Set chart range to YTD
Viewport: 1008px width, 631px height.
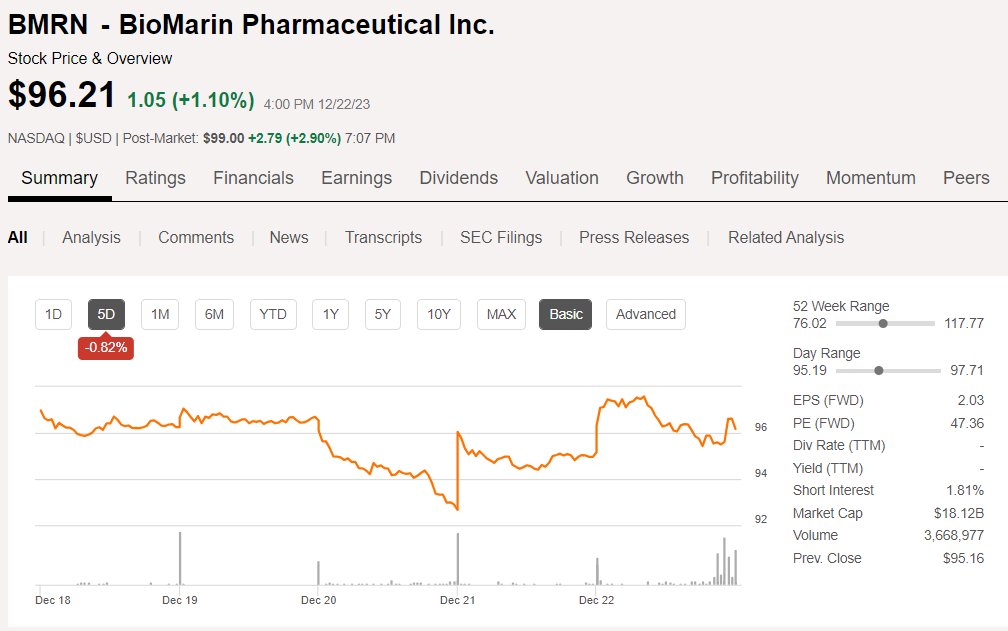[273, 314]
